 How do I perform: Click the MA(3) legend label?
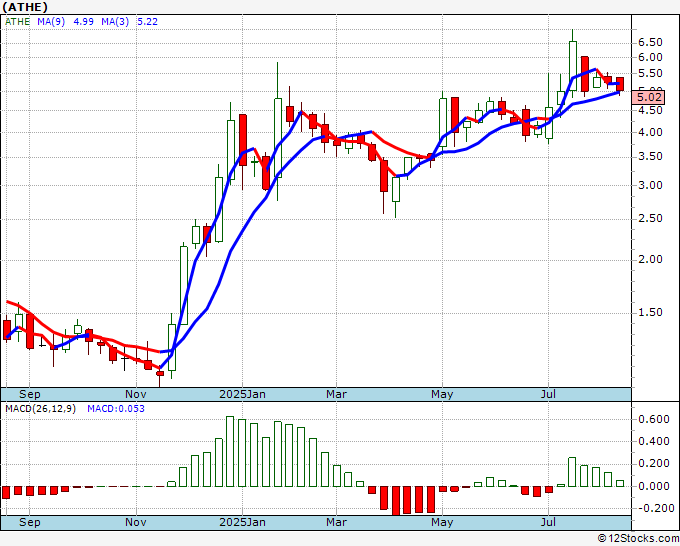pos(115,22)
